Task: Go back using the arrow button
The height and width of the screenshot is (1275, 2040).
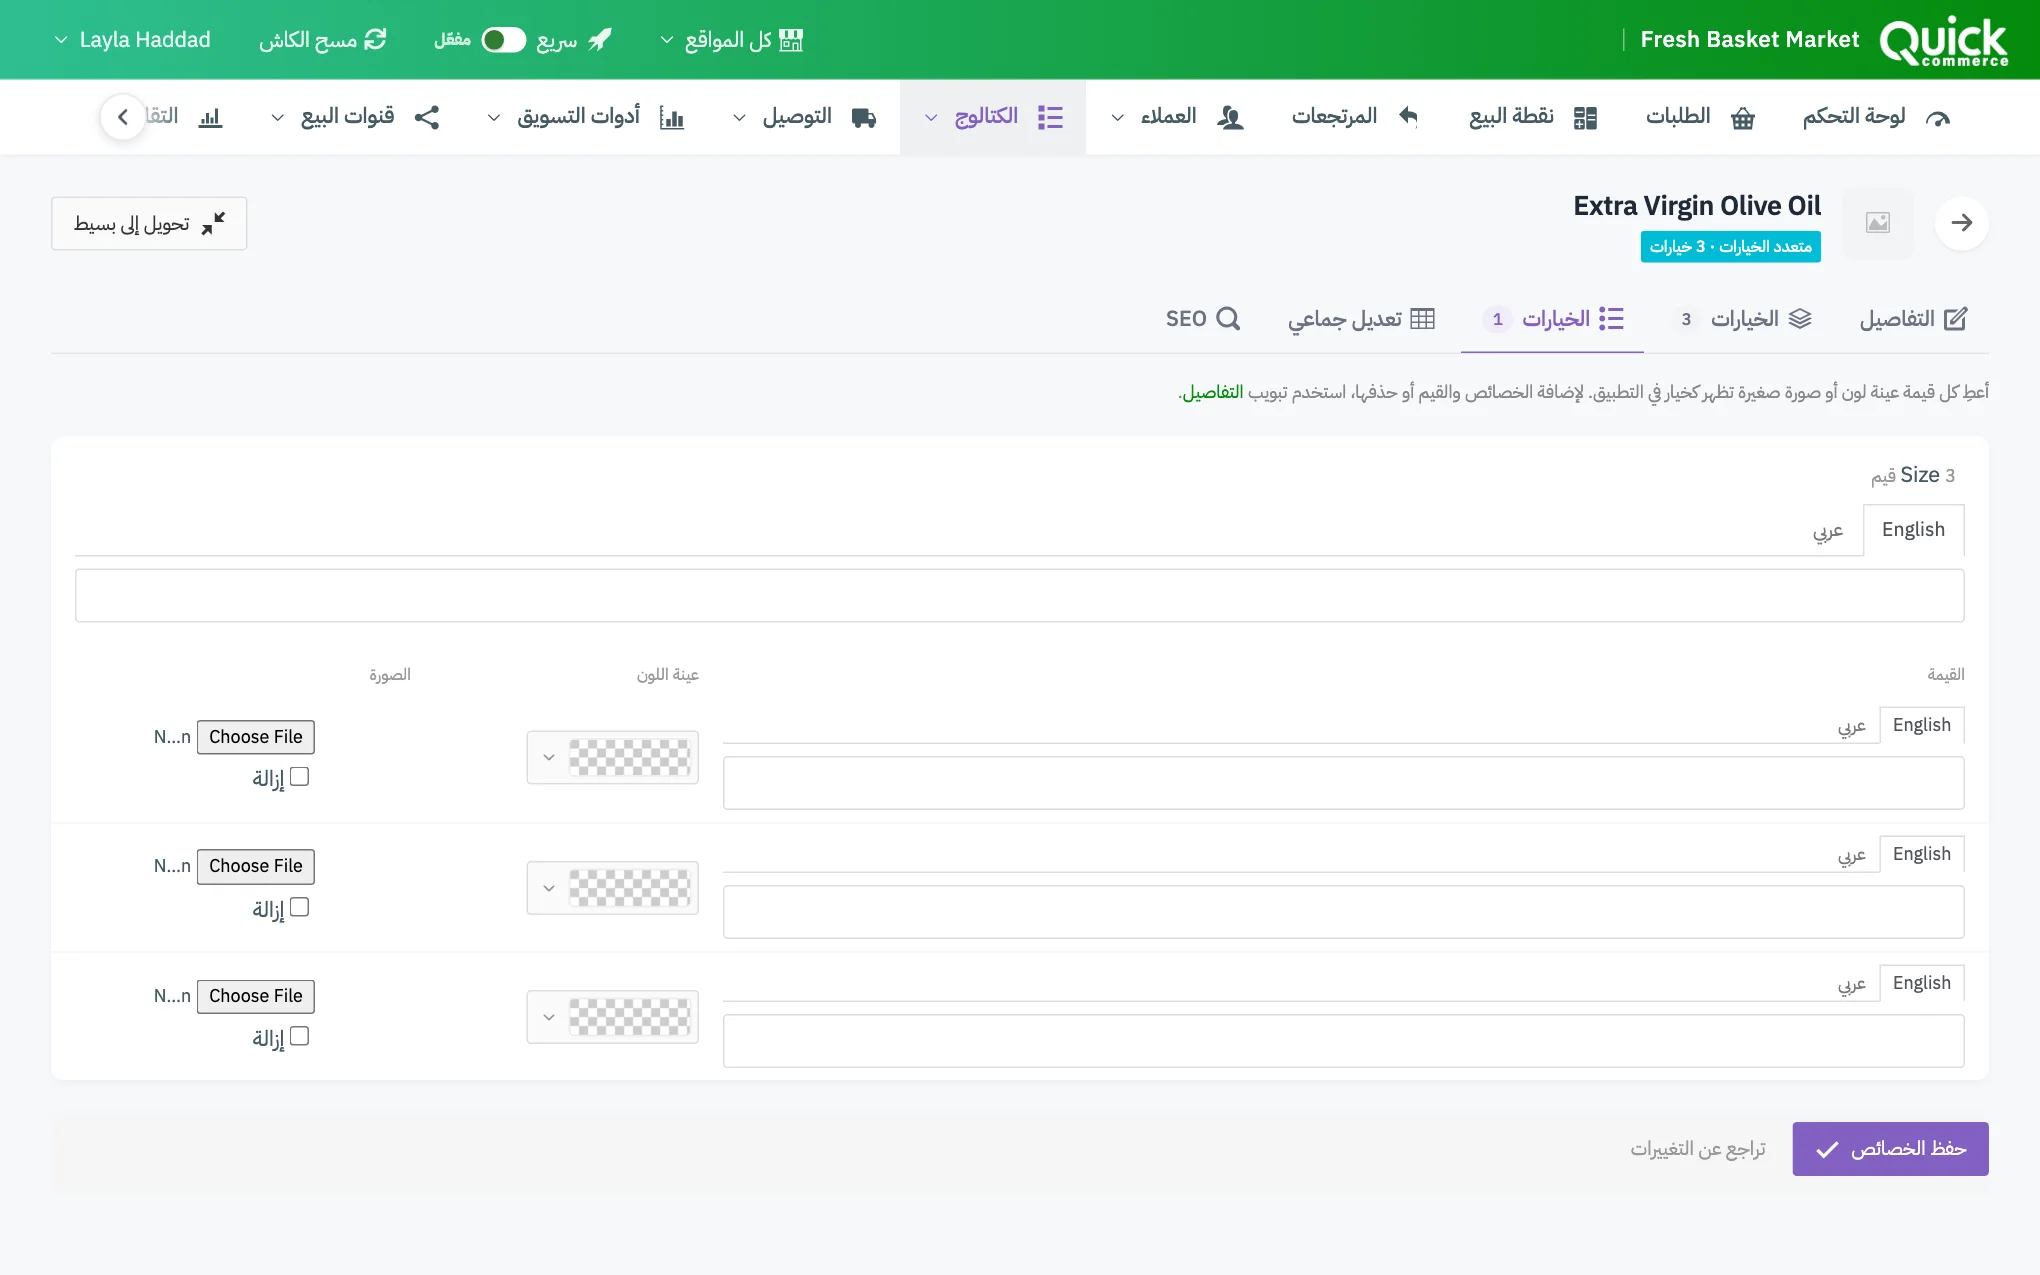Action: click(1961, 222)
